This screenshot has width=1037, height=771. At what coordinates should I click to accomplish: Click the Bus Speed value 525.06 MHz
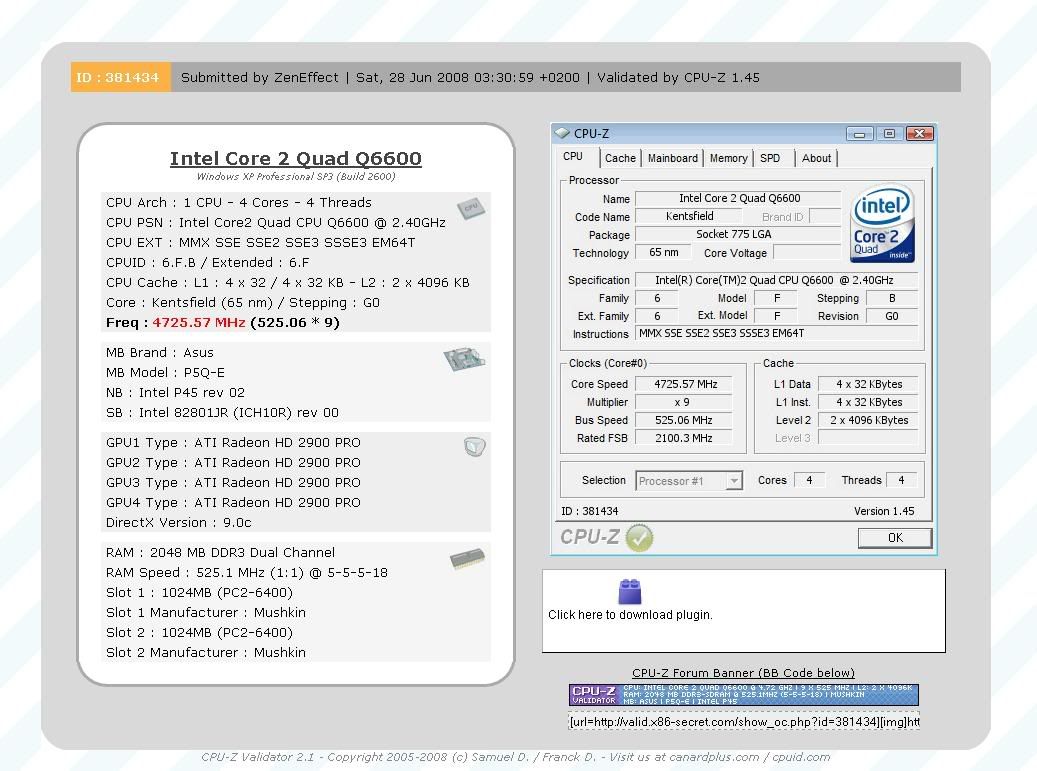tap(683, 420)
